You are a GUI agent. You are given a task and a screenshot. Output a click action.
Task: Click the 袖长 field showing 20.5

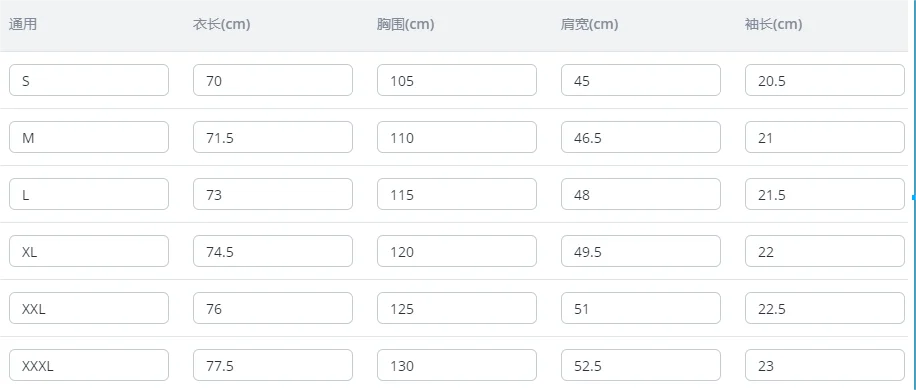coord(825,80)
